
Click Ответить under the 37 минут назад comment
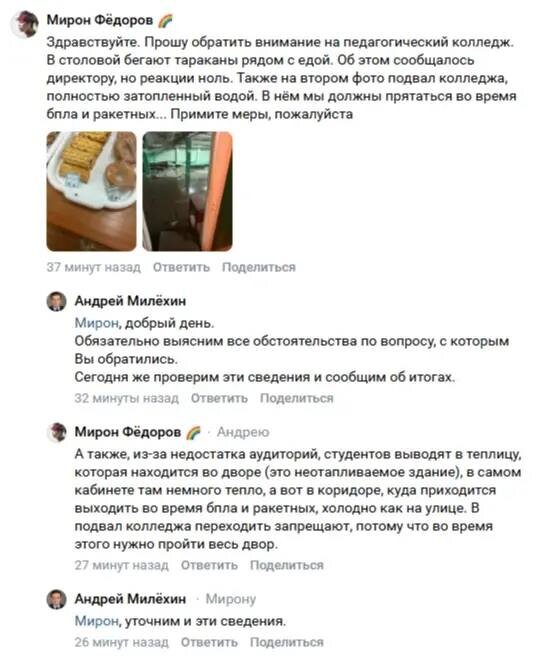pyautogui.click(x=181, y=267)
